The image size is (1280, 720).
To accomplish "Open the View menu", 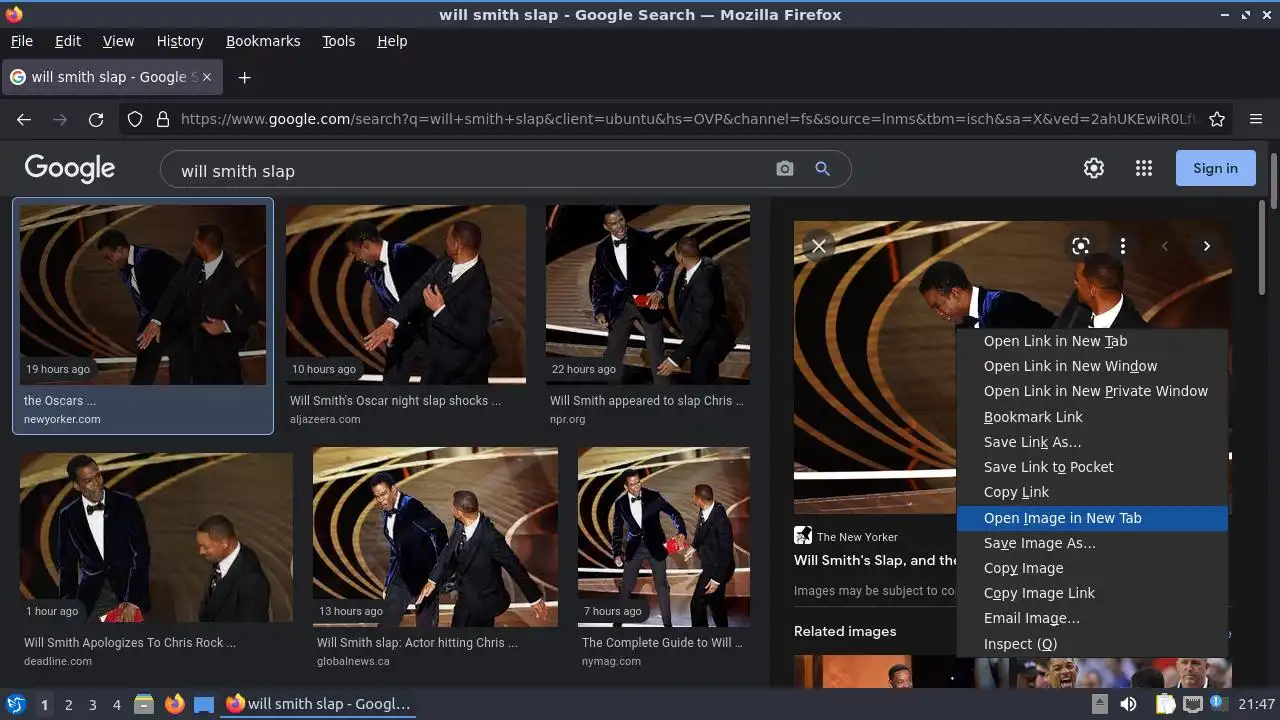I will tap(118, 41).
